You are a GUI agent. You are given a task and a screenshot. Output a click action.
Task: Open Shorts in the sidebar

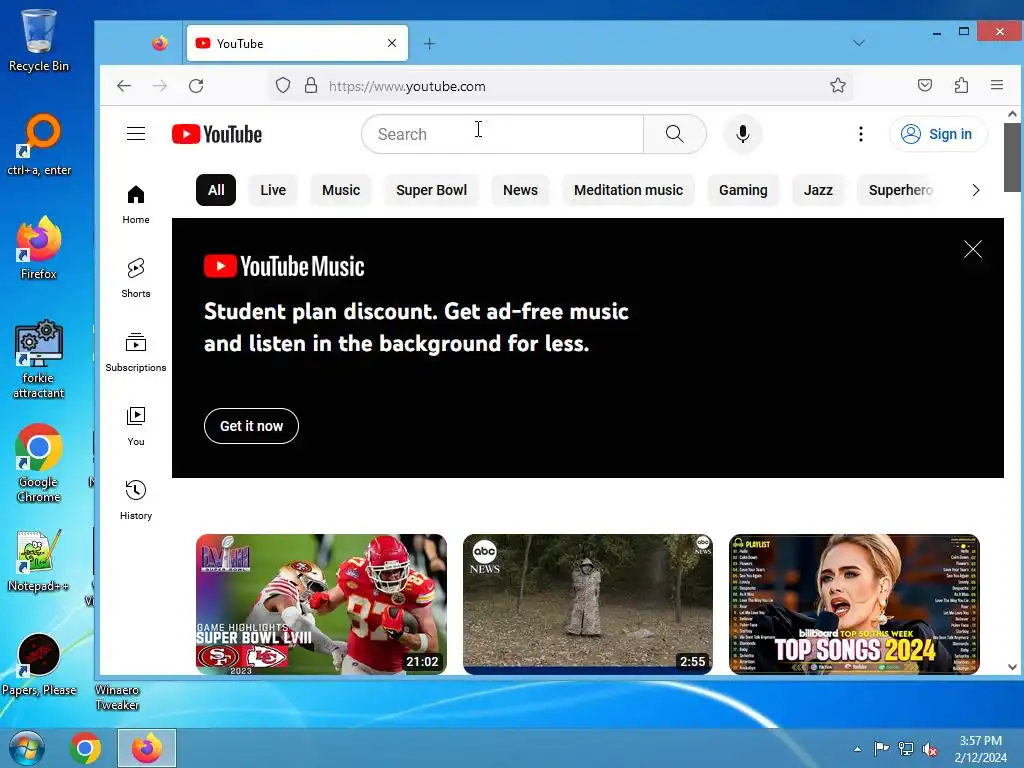tap(136, 278)
